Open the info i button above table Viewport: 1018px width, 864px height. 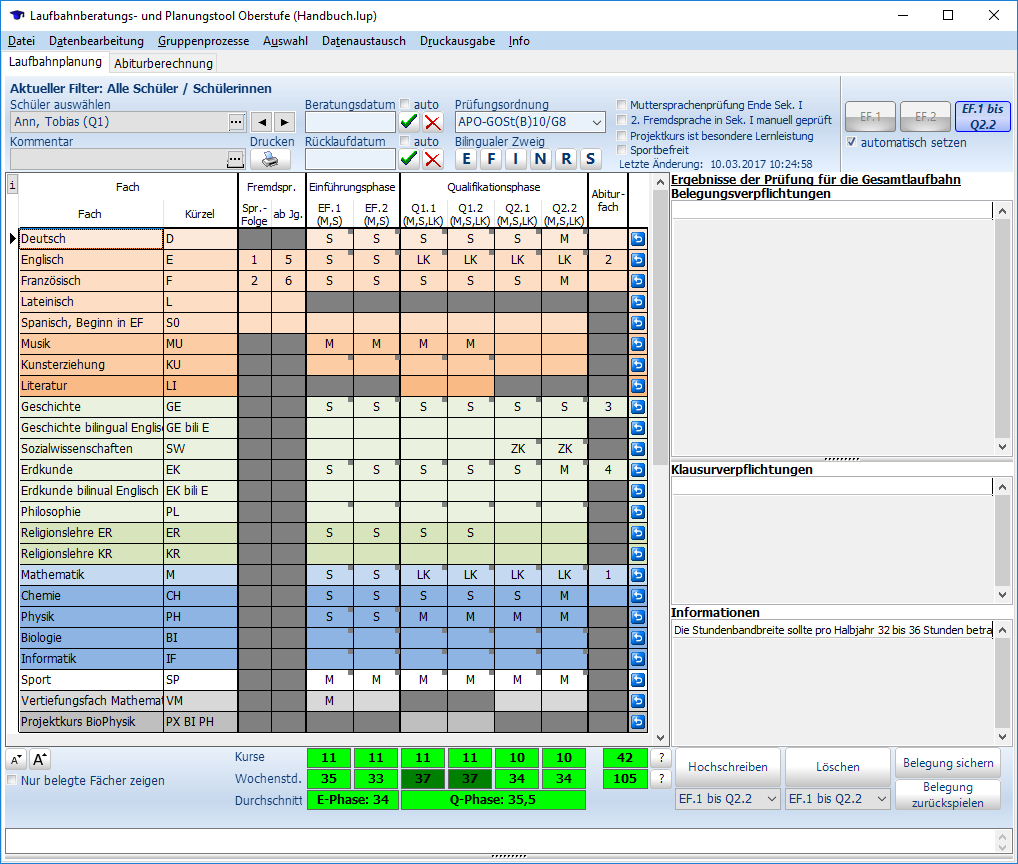(x=12, y=185)
